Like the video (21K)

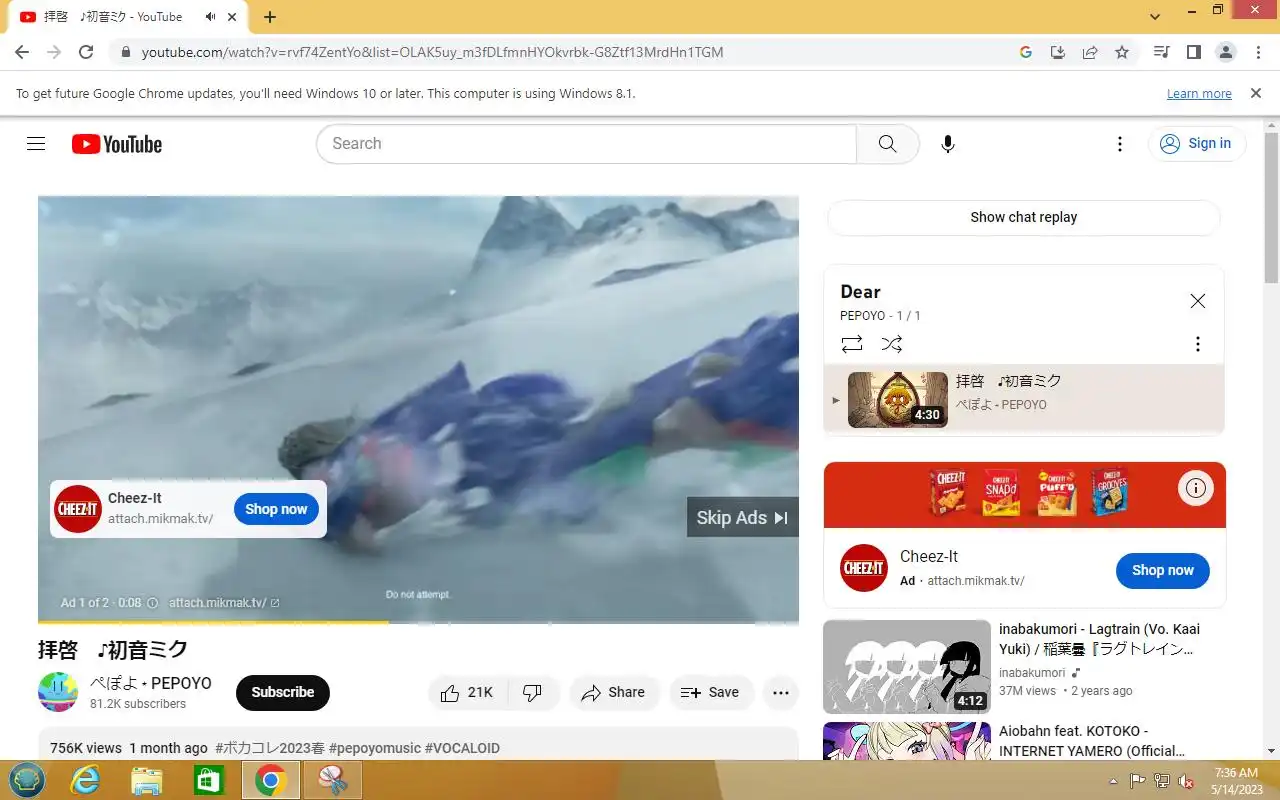pos(468,692)
